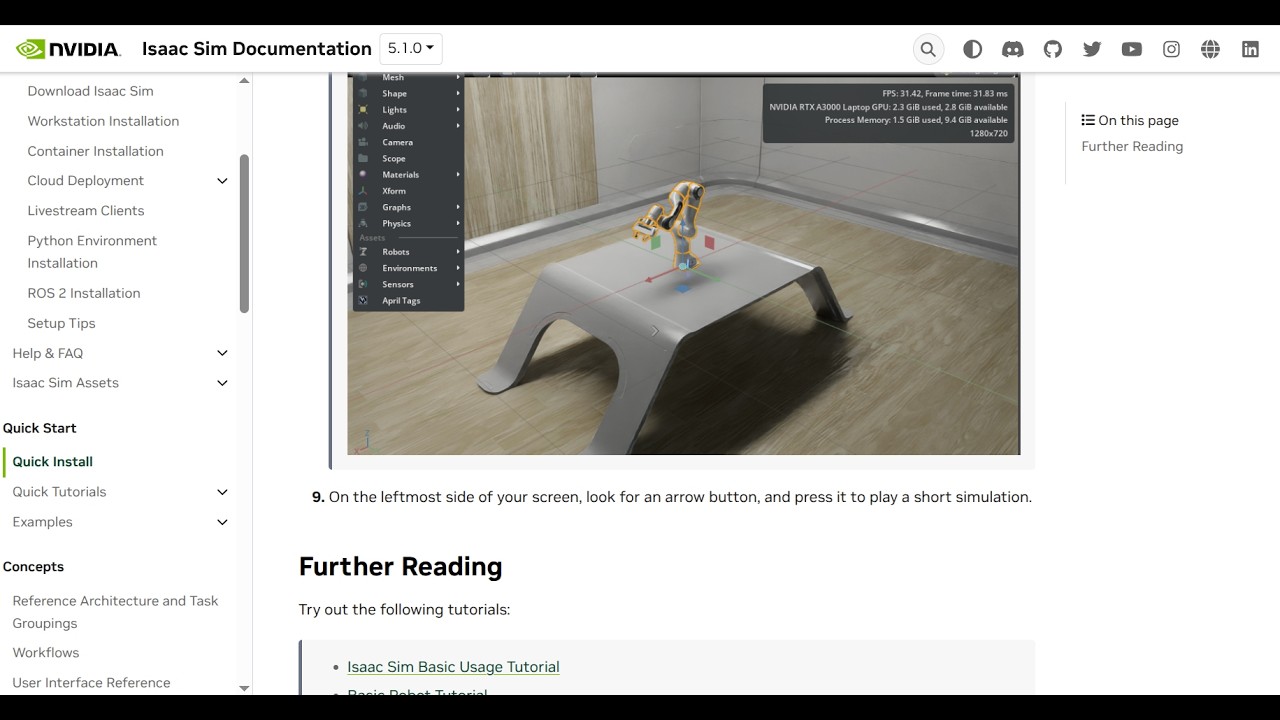Screen dimensions: 1280x720
Task: Open Help & FAQ page
Action: click(48, 353)
